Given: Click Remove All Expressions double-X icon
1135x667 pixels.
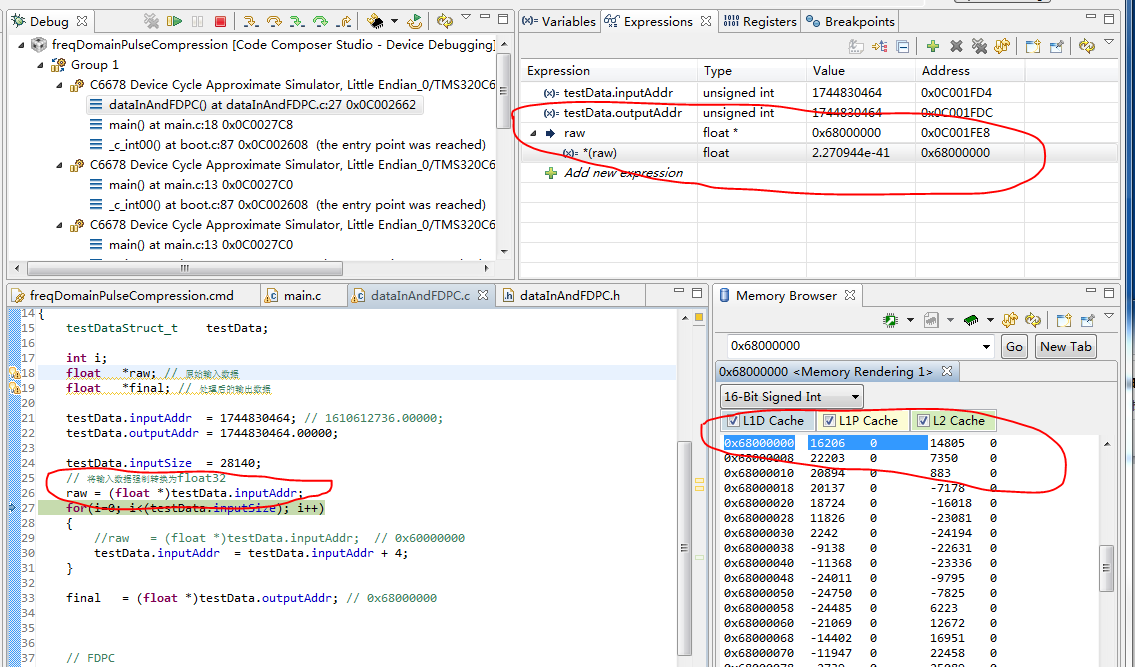Looking at the screenshot, I should [979, 46].
